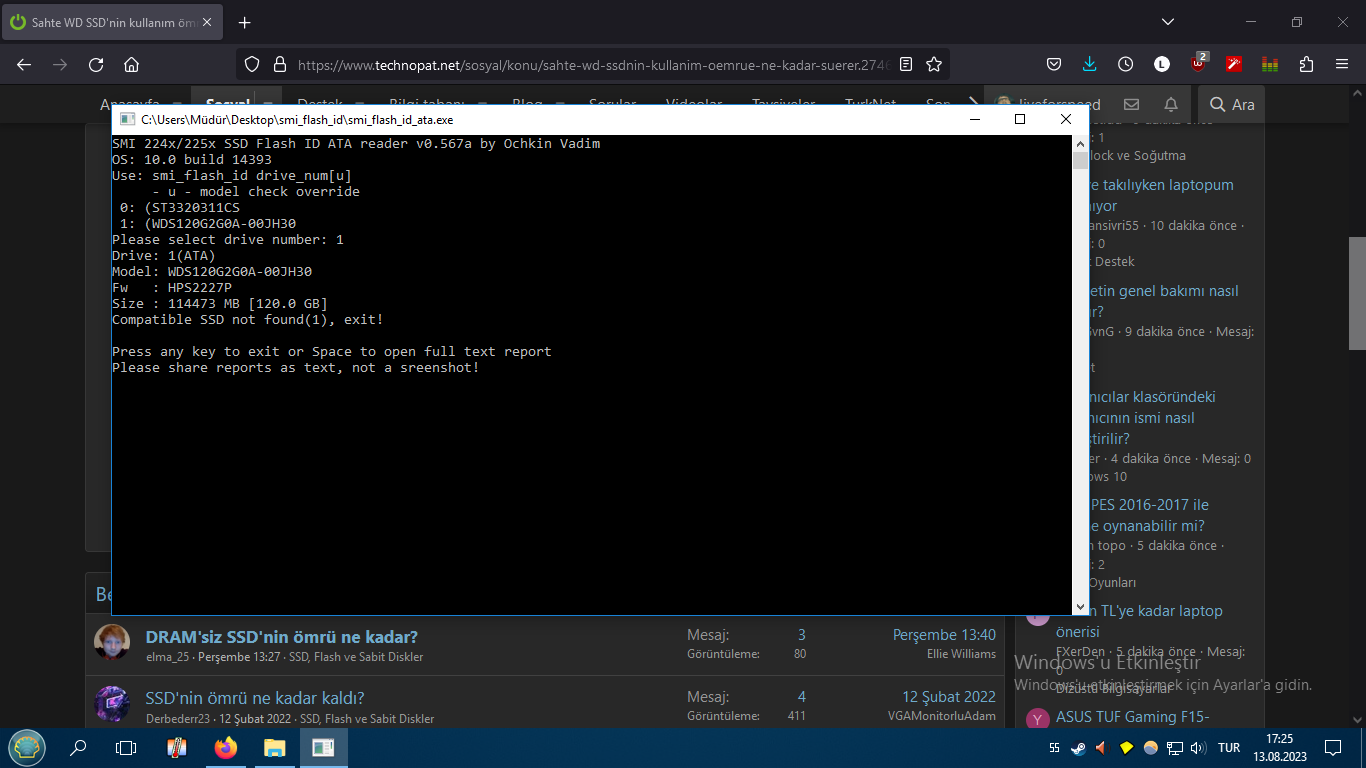Open the history clock icon
The width and height of the screenshot is (1366, 768).
tap(1126, 64)
